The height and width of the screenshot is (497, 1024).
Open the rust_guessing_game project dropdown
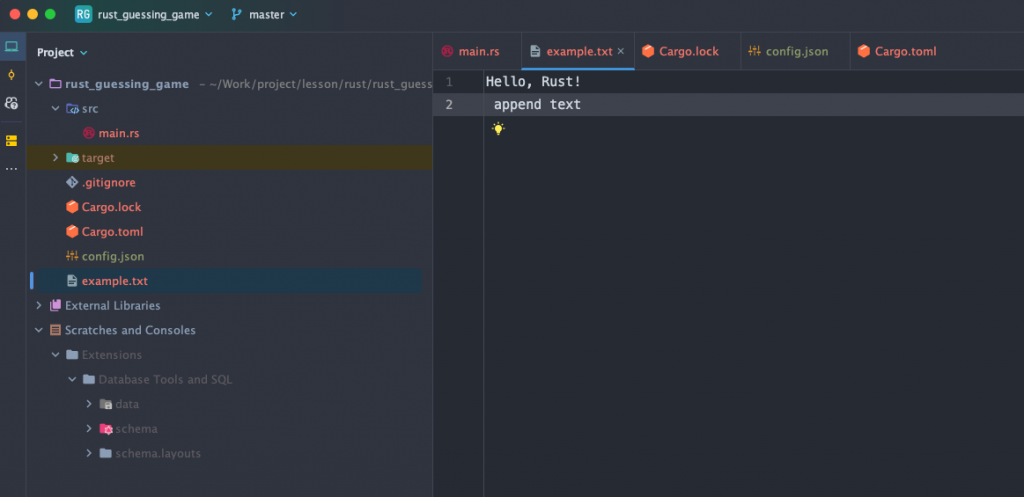coord(154,15)
